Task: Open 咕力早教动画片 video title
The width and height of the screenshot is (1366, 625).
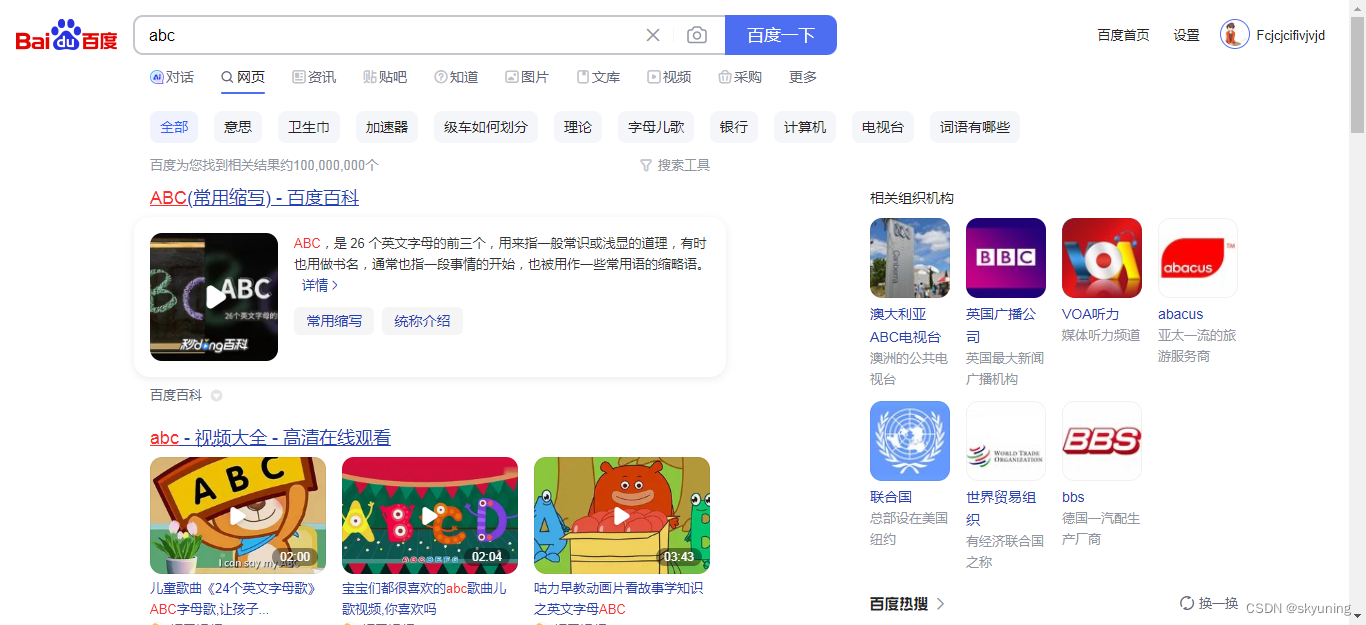Action: click(618, 598)
